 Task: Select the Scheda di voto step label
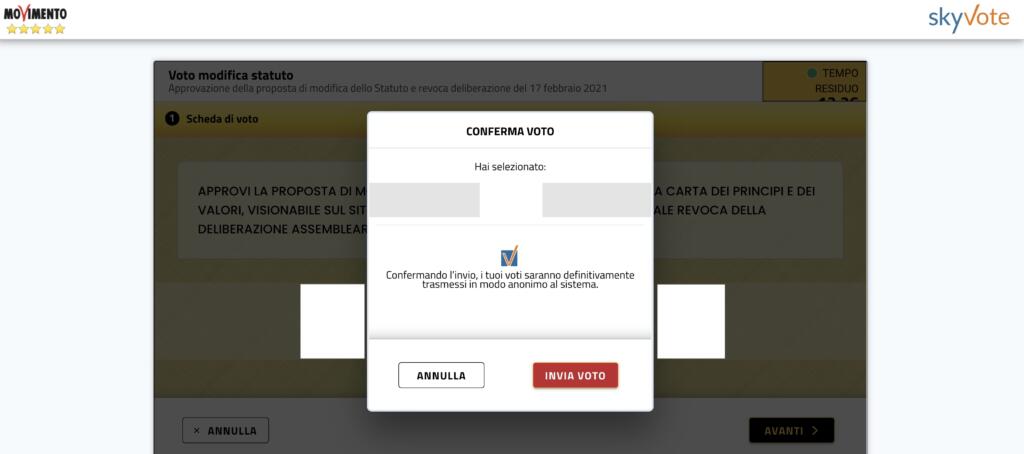pos(222,119)
